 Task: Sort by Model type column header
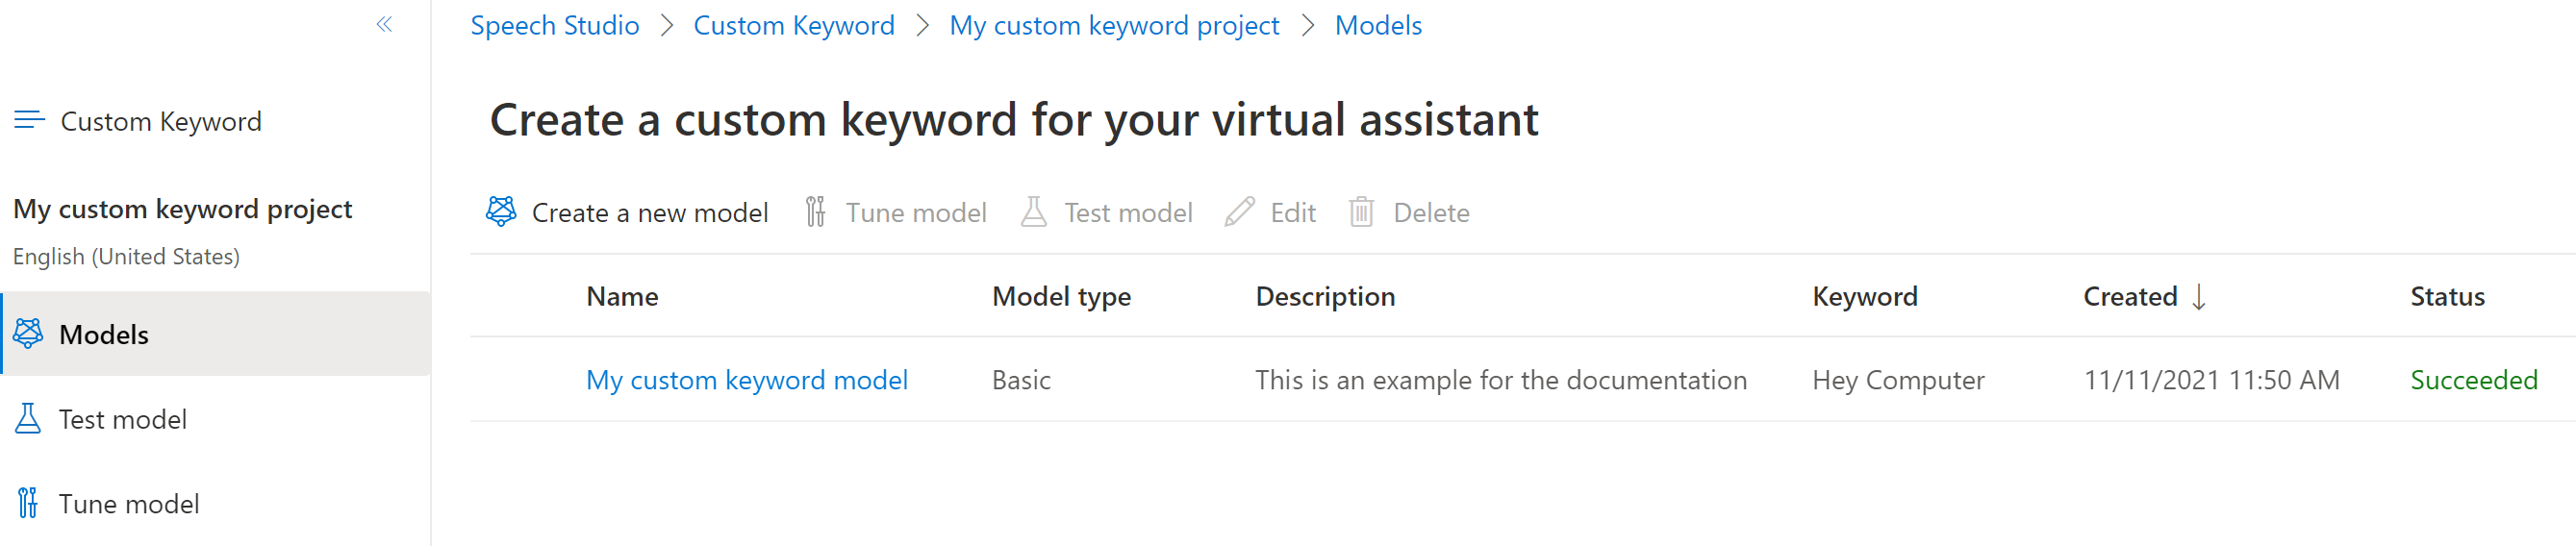click(x=1061, y=296)
